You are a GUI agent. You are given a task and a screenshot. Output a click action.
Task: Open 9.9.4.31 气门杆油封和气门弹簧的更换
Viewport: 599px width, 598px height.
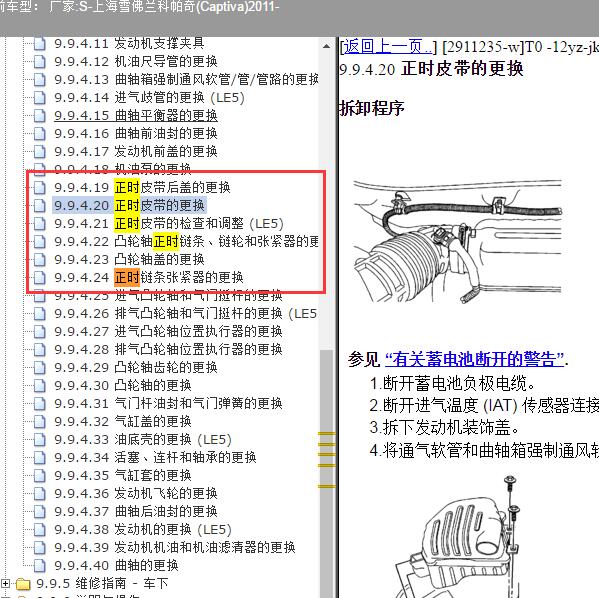(x=168, y=403)
